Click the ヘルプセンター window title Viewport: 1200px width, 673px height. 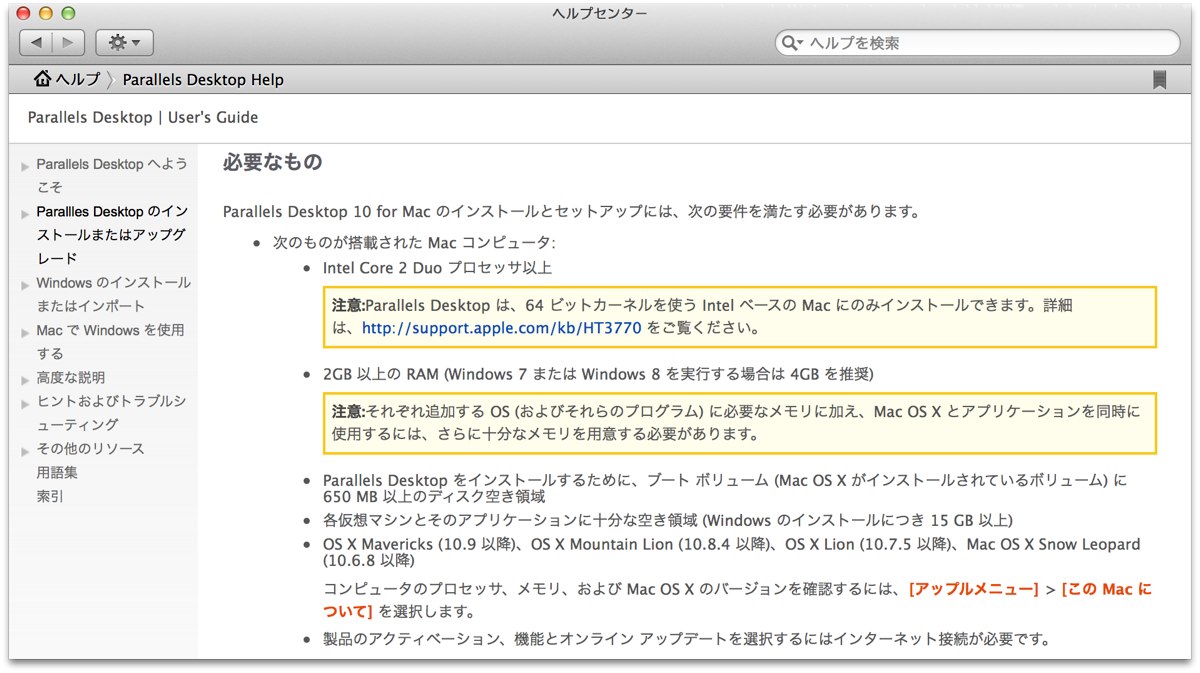(600, 13)
